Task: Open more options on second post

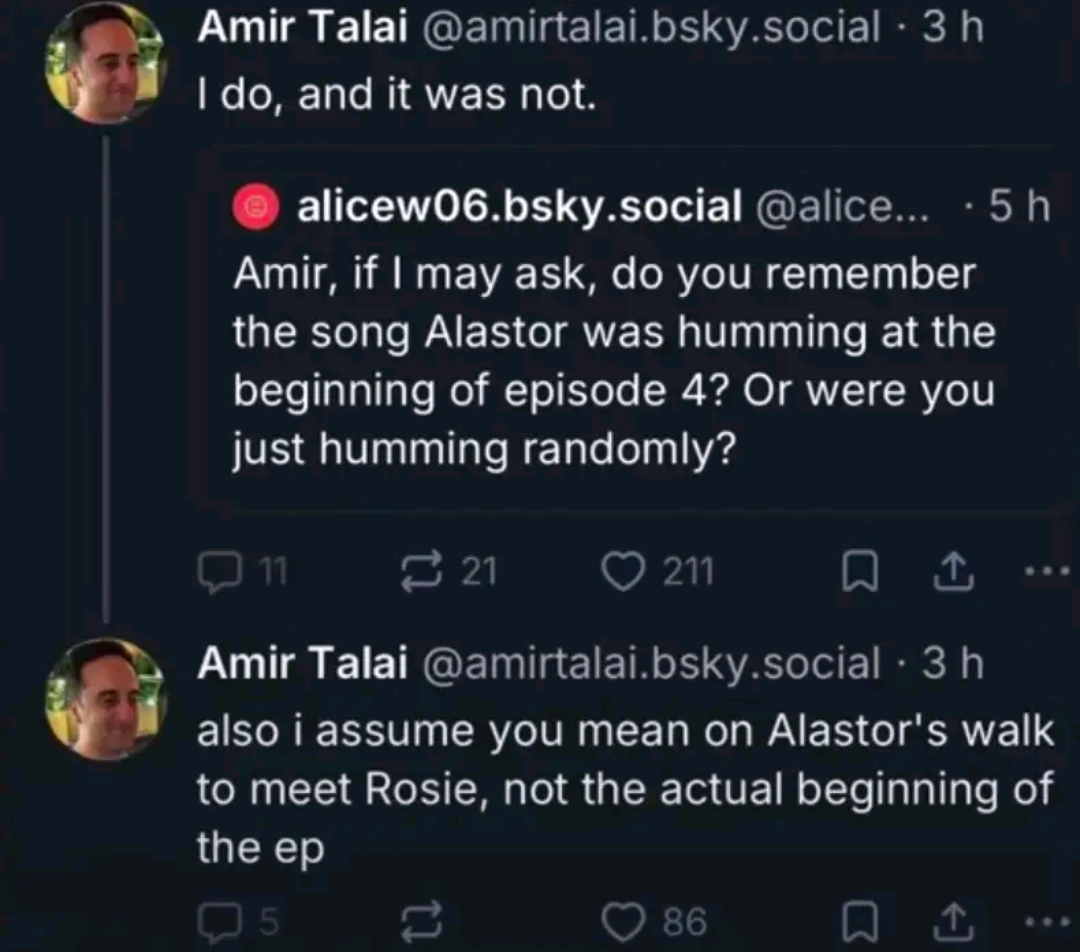Action: point(1046,920)
